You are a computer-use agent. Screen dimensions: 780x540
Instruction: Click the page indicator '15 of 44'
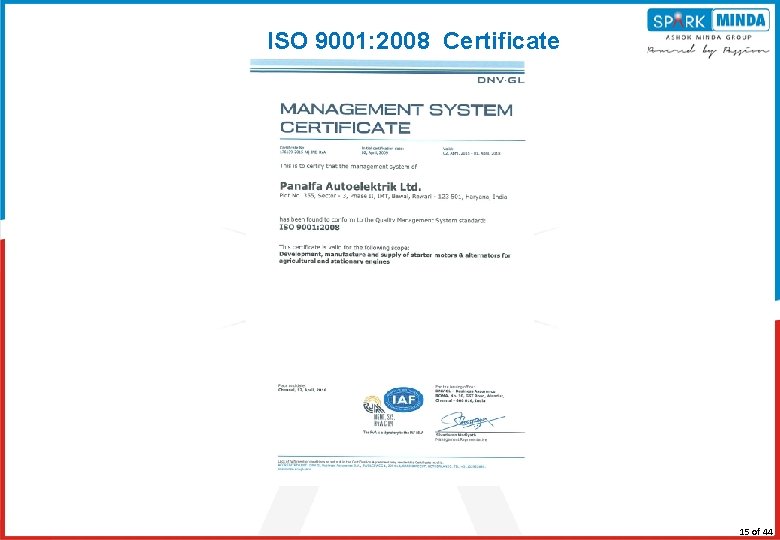coord(756,532)
